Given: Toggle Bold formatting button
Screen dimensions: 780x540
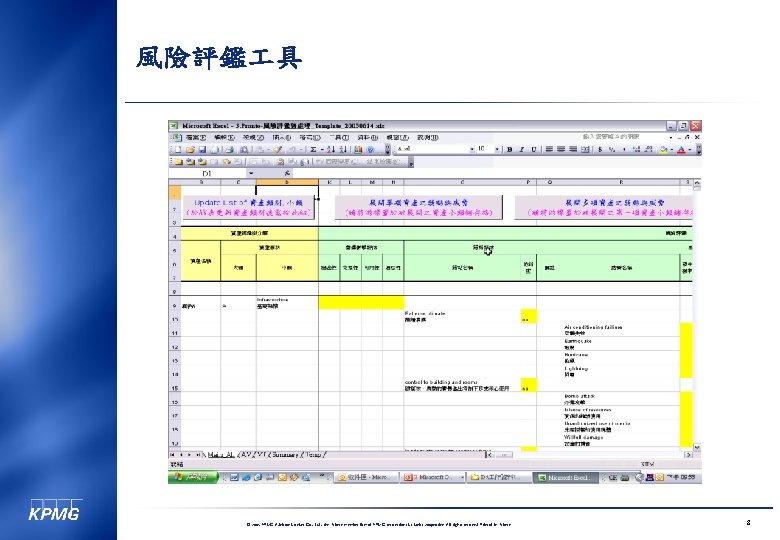Looking at the screenshot, I should click(509, 149).
